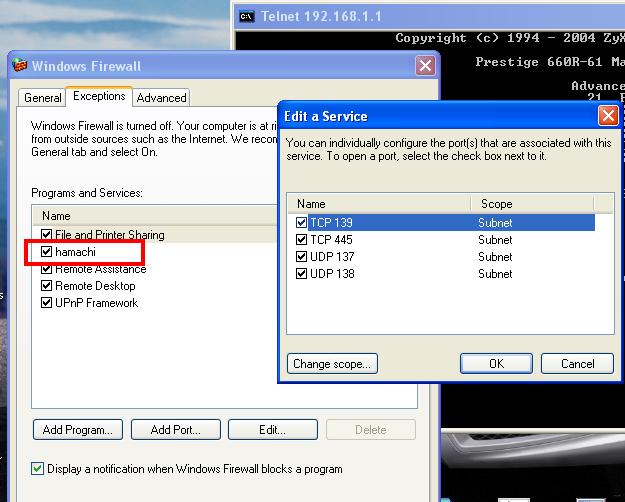625x502 pixels.
Task: Select File and Printer Sharing entry
Action: (x=110, y=235)
